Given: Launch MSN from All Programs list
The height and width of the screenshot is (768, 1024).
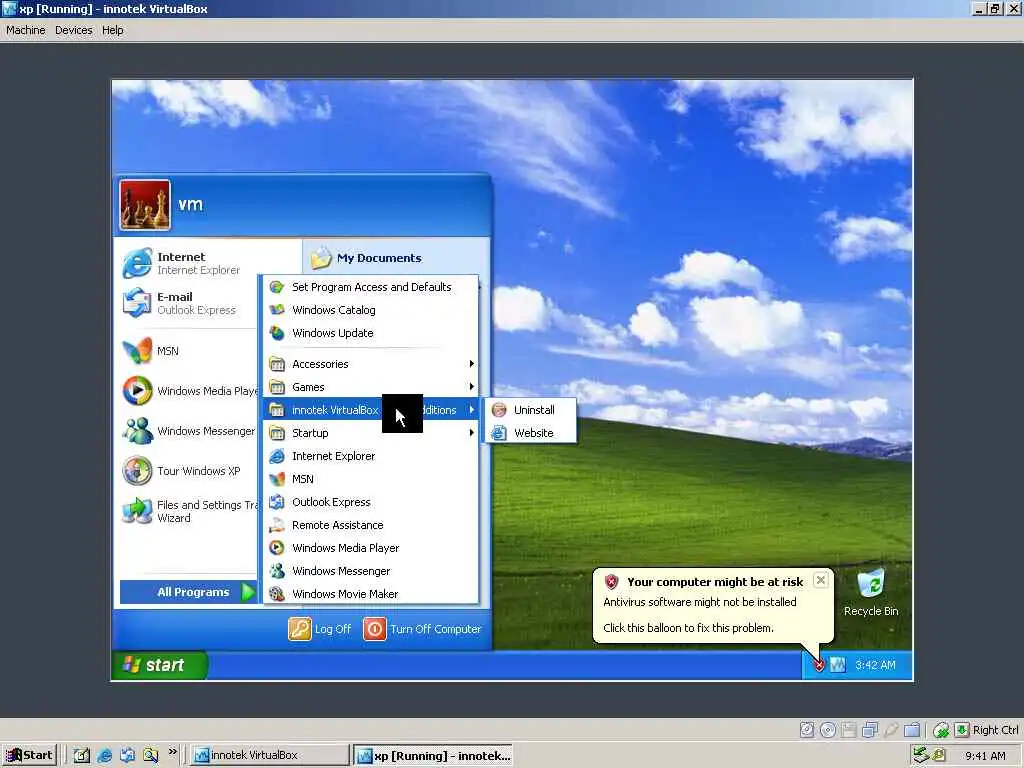Looking at the screenshot, I should tap(370, 479).
